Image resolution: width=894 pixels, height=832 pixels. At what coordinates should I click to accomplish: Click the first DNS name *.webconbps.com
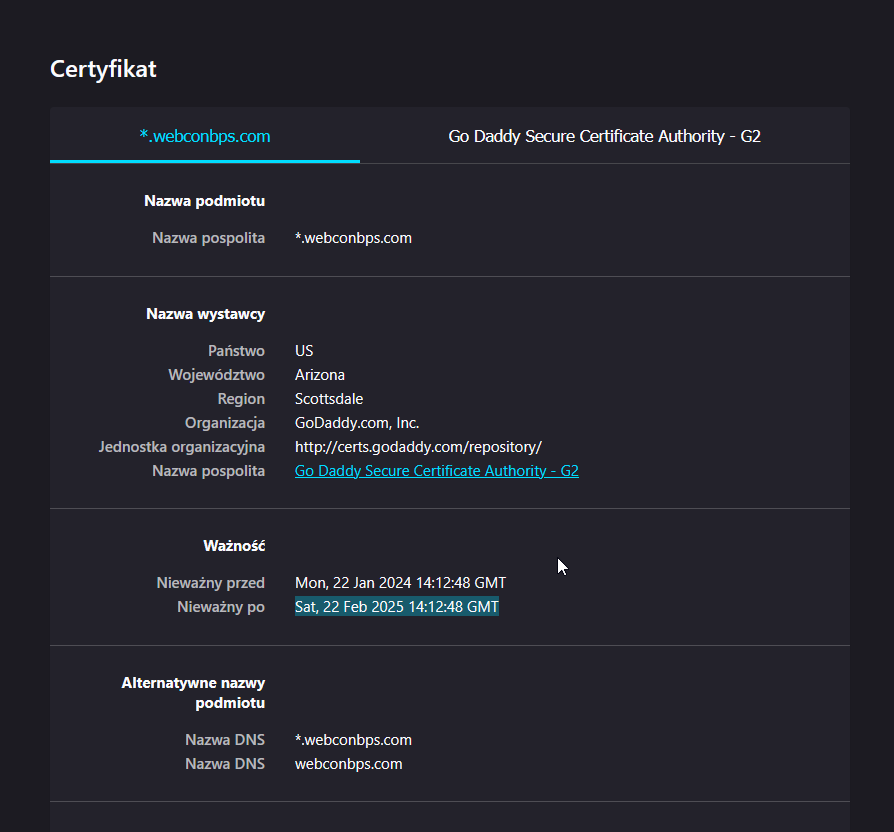click(x=353, y=740)
